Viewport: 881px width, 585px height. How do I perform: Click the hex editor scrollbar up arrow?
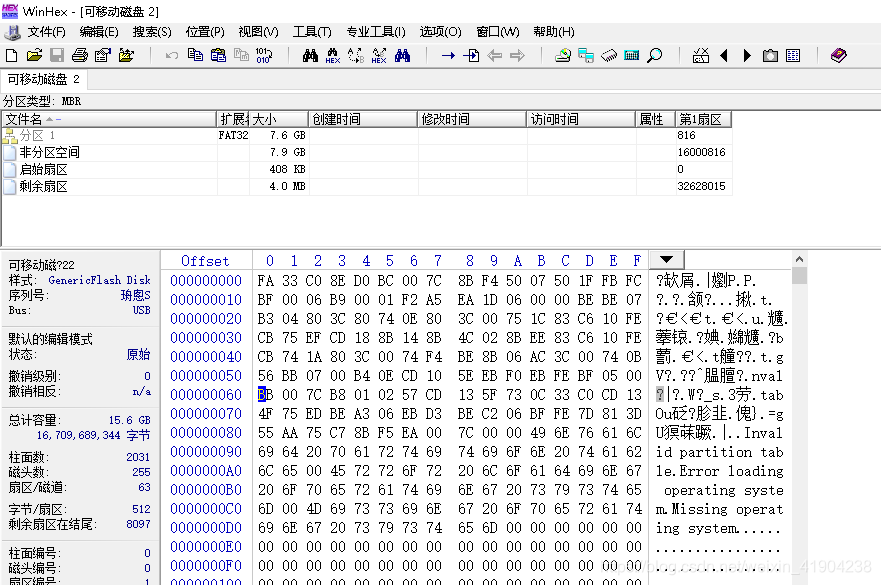pyautogui.click(x=800, y=259)
